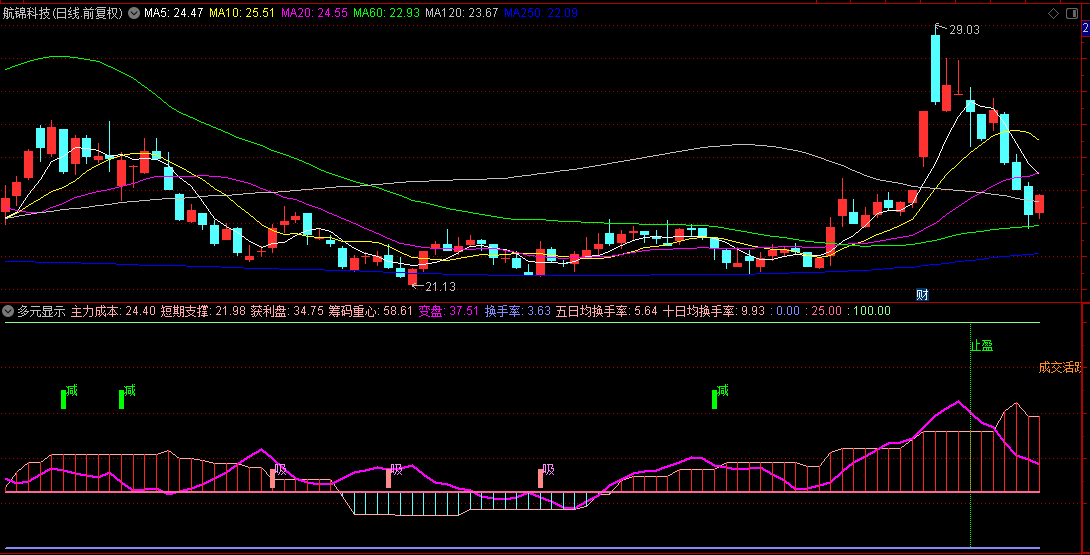Click the first green 减 signal marker
The height and width of the screenshot is (555, 1090).
(69, 397)
